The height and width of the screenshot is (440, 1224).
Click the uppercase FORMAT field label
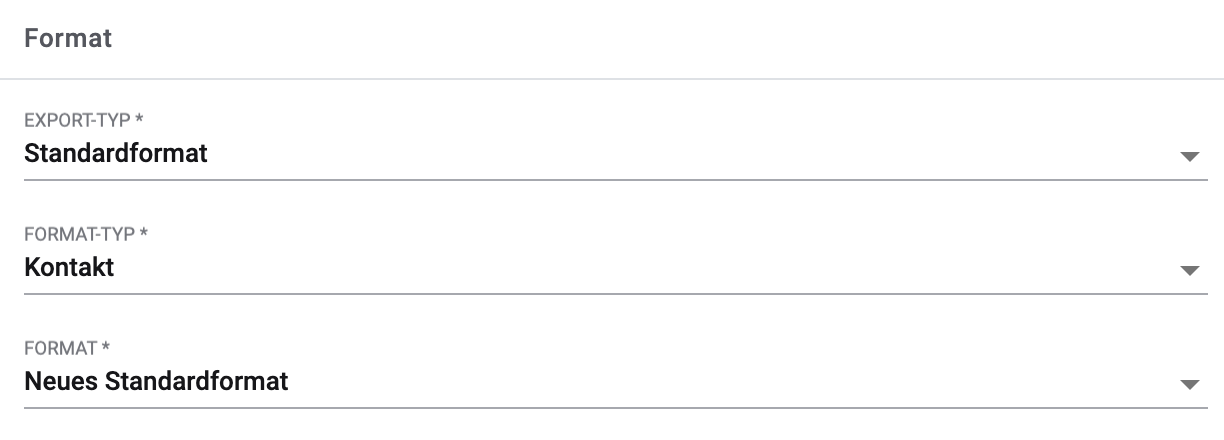[x=60, y=348]
